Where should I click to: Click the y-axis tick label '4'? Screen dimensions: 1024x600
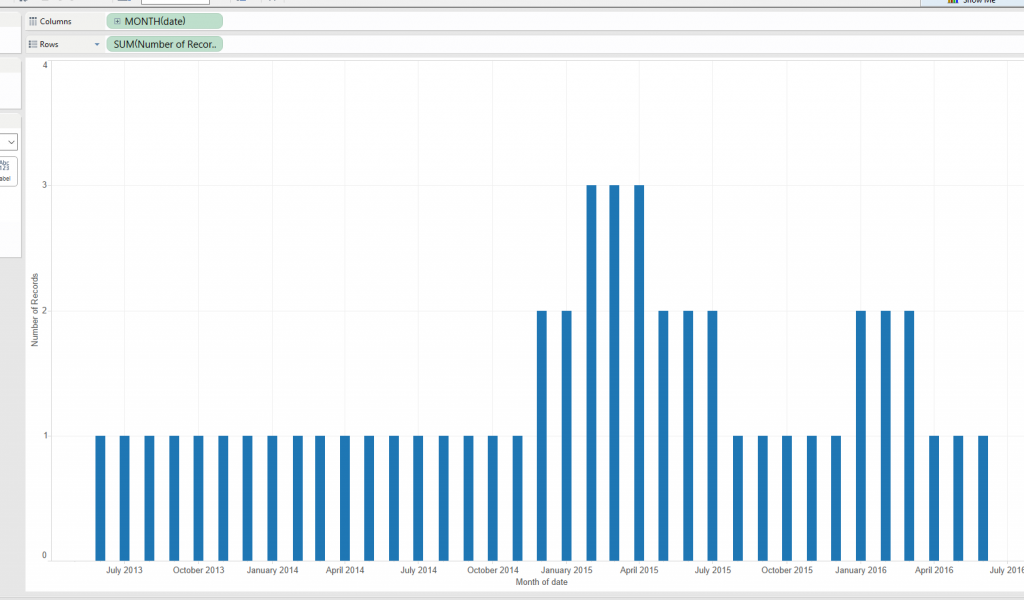[45, 65]
